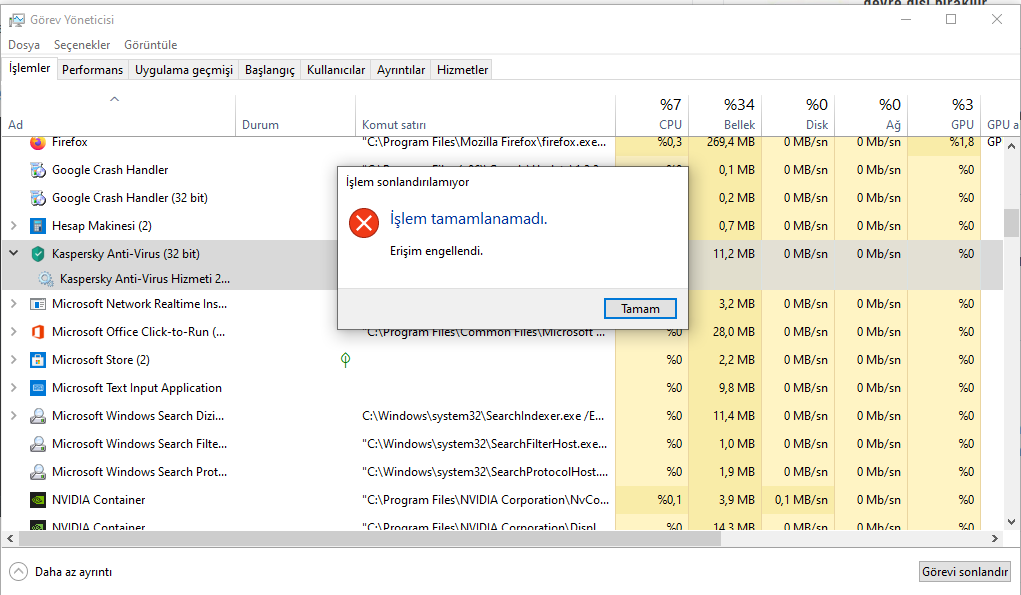Switch to the Başlangıç tab
The image size is (1021, 595).
pyautogui.click(x=270, y=70)
